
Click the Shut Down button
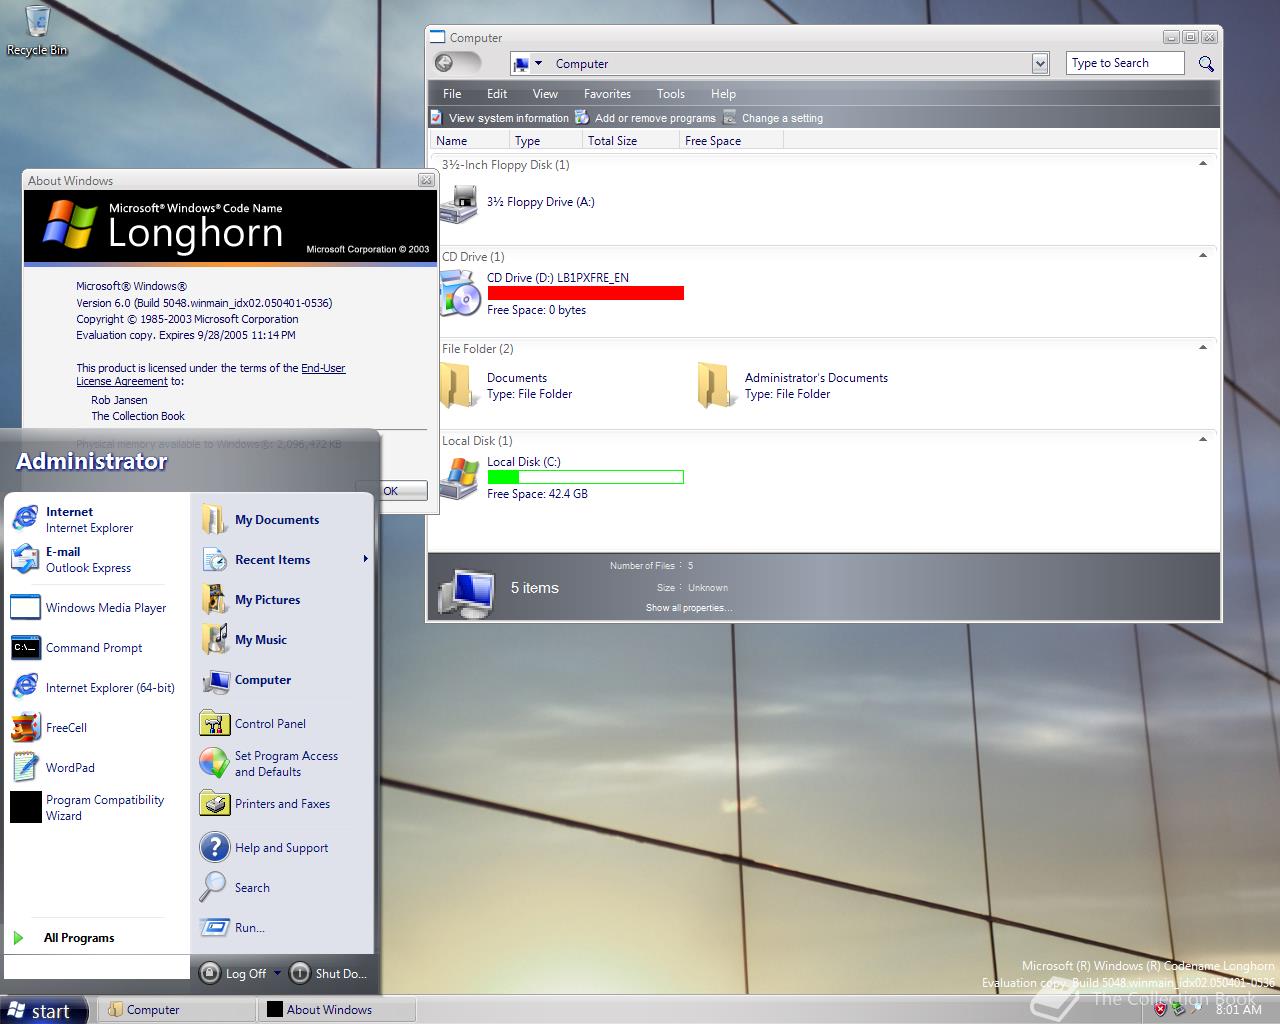point(329,973)
